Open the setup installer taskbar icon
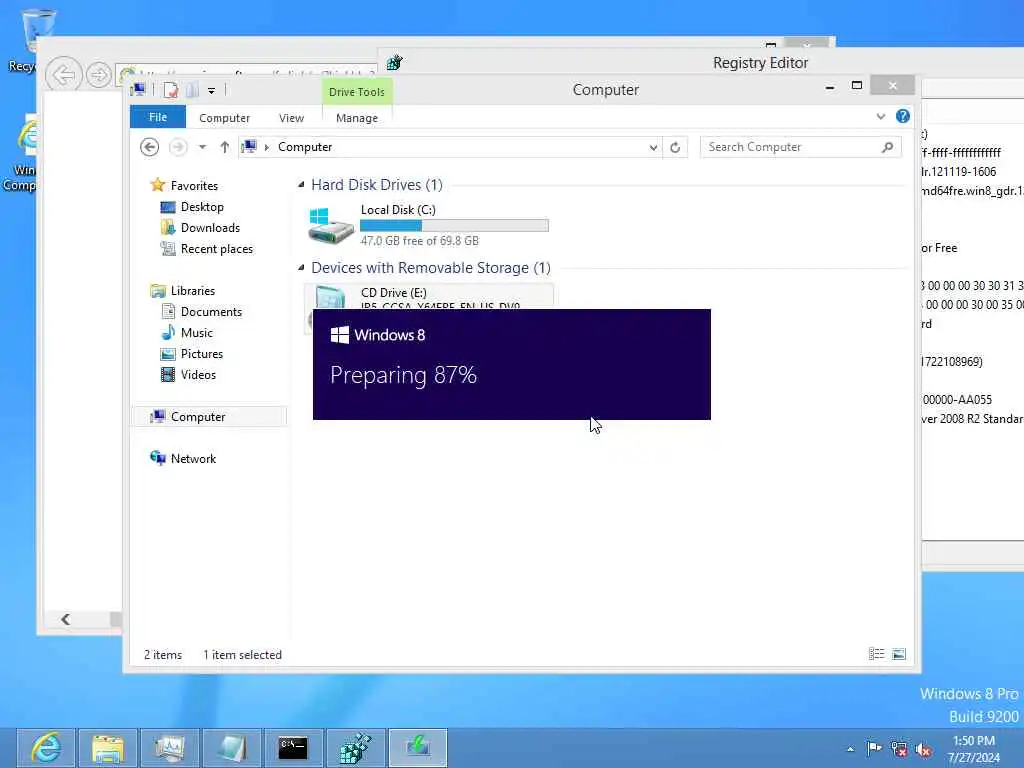The height and width of the screenshot is (768, 1024). coord(418,748)
